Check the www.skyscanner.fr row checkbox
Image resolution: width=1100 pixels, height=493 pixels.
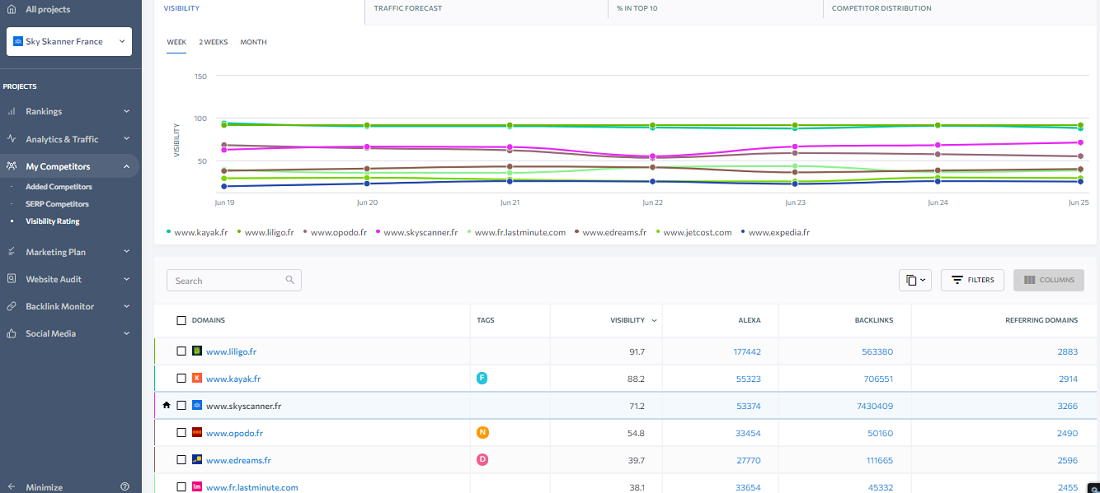coord(181,405)
